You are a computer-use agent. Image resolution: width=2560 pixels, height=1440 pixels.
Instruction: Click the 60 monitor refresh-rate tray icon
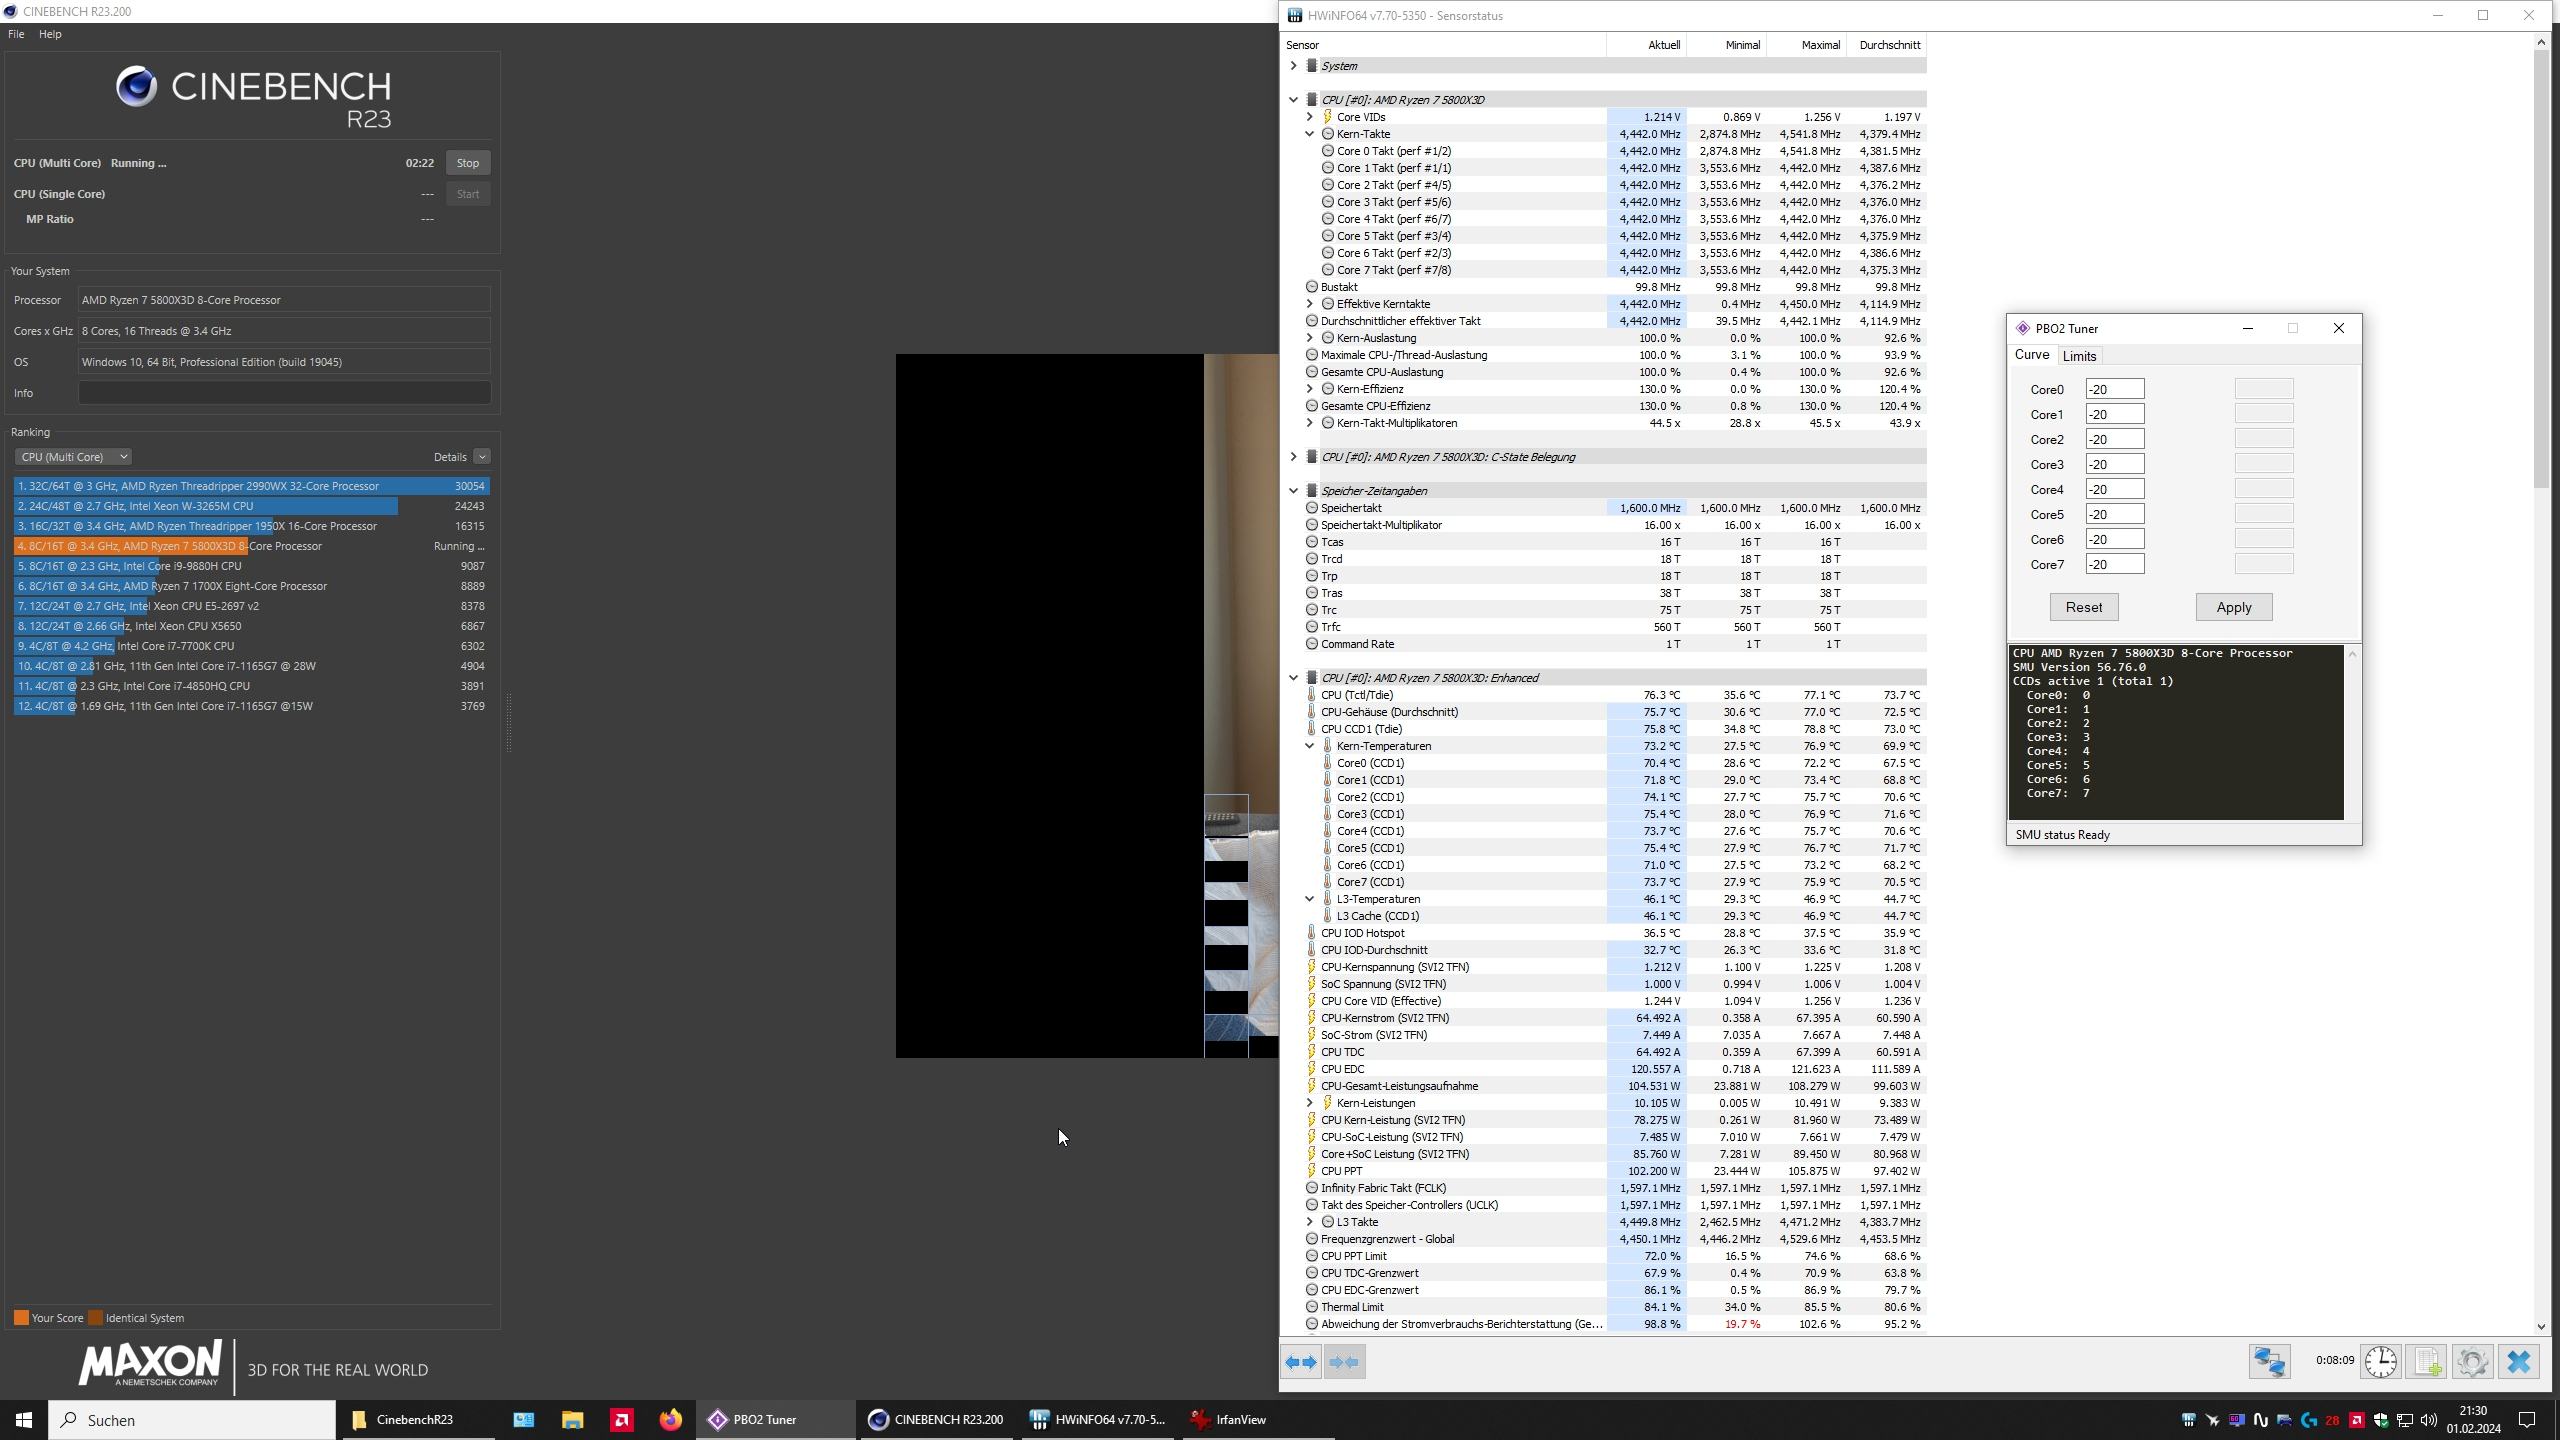click(x=2236, y=1420)
